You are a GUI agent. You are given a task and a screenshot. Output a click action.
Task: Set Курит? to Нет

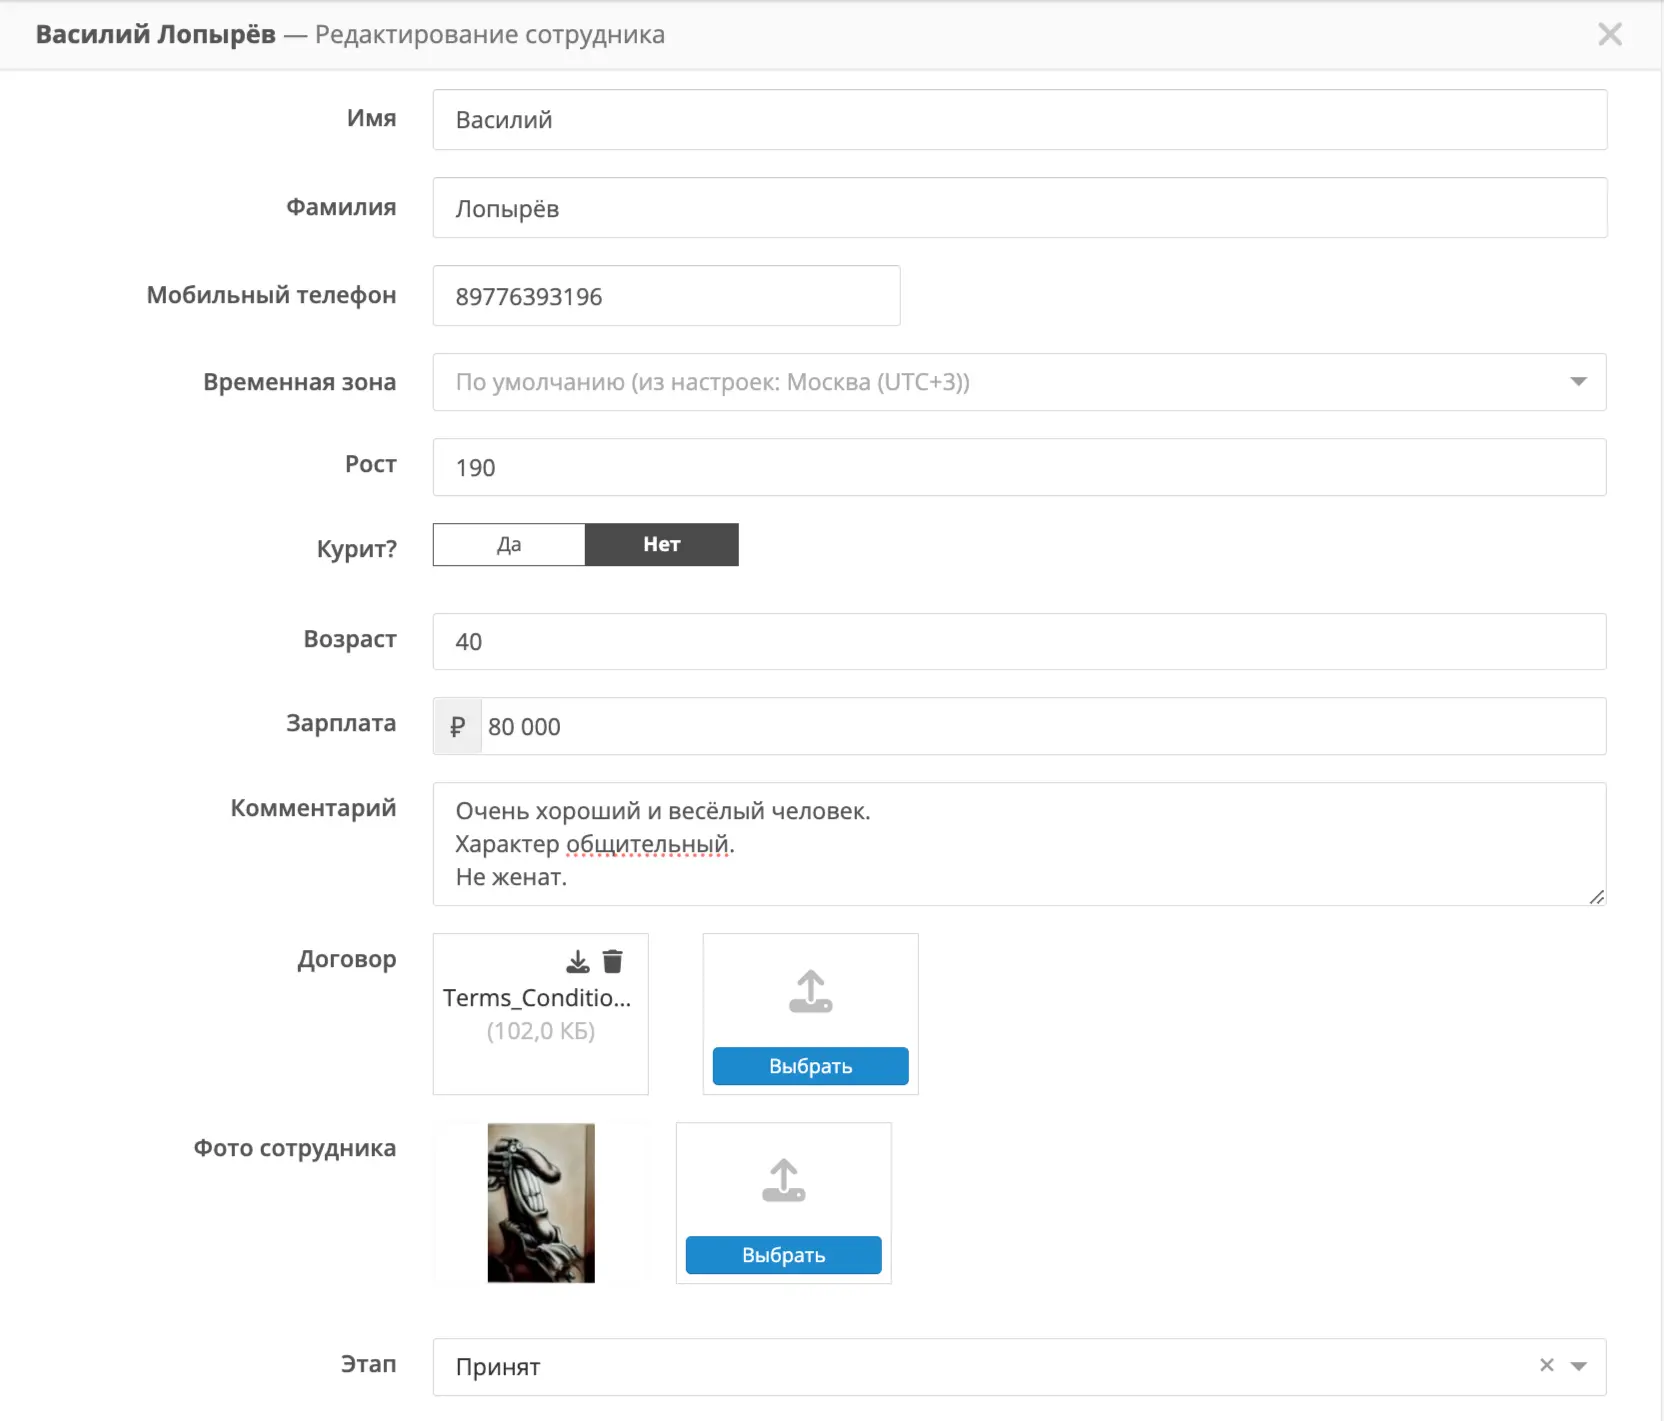click(x=662, y=544)
